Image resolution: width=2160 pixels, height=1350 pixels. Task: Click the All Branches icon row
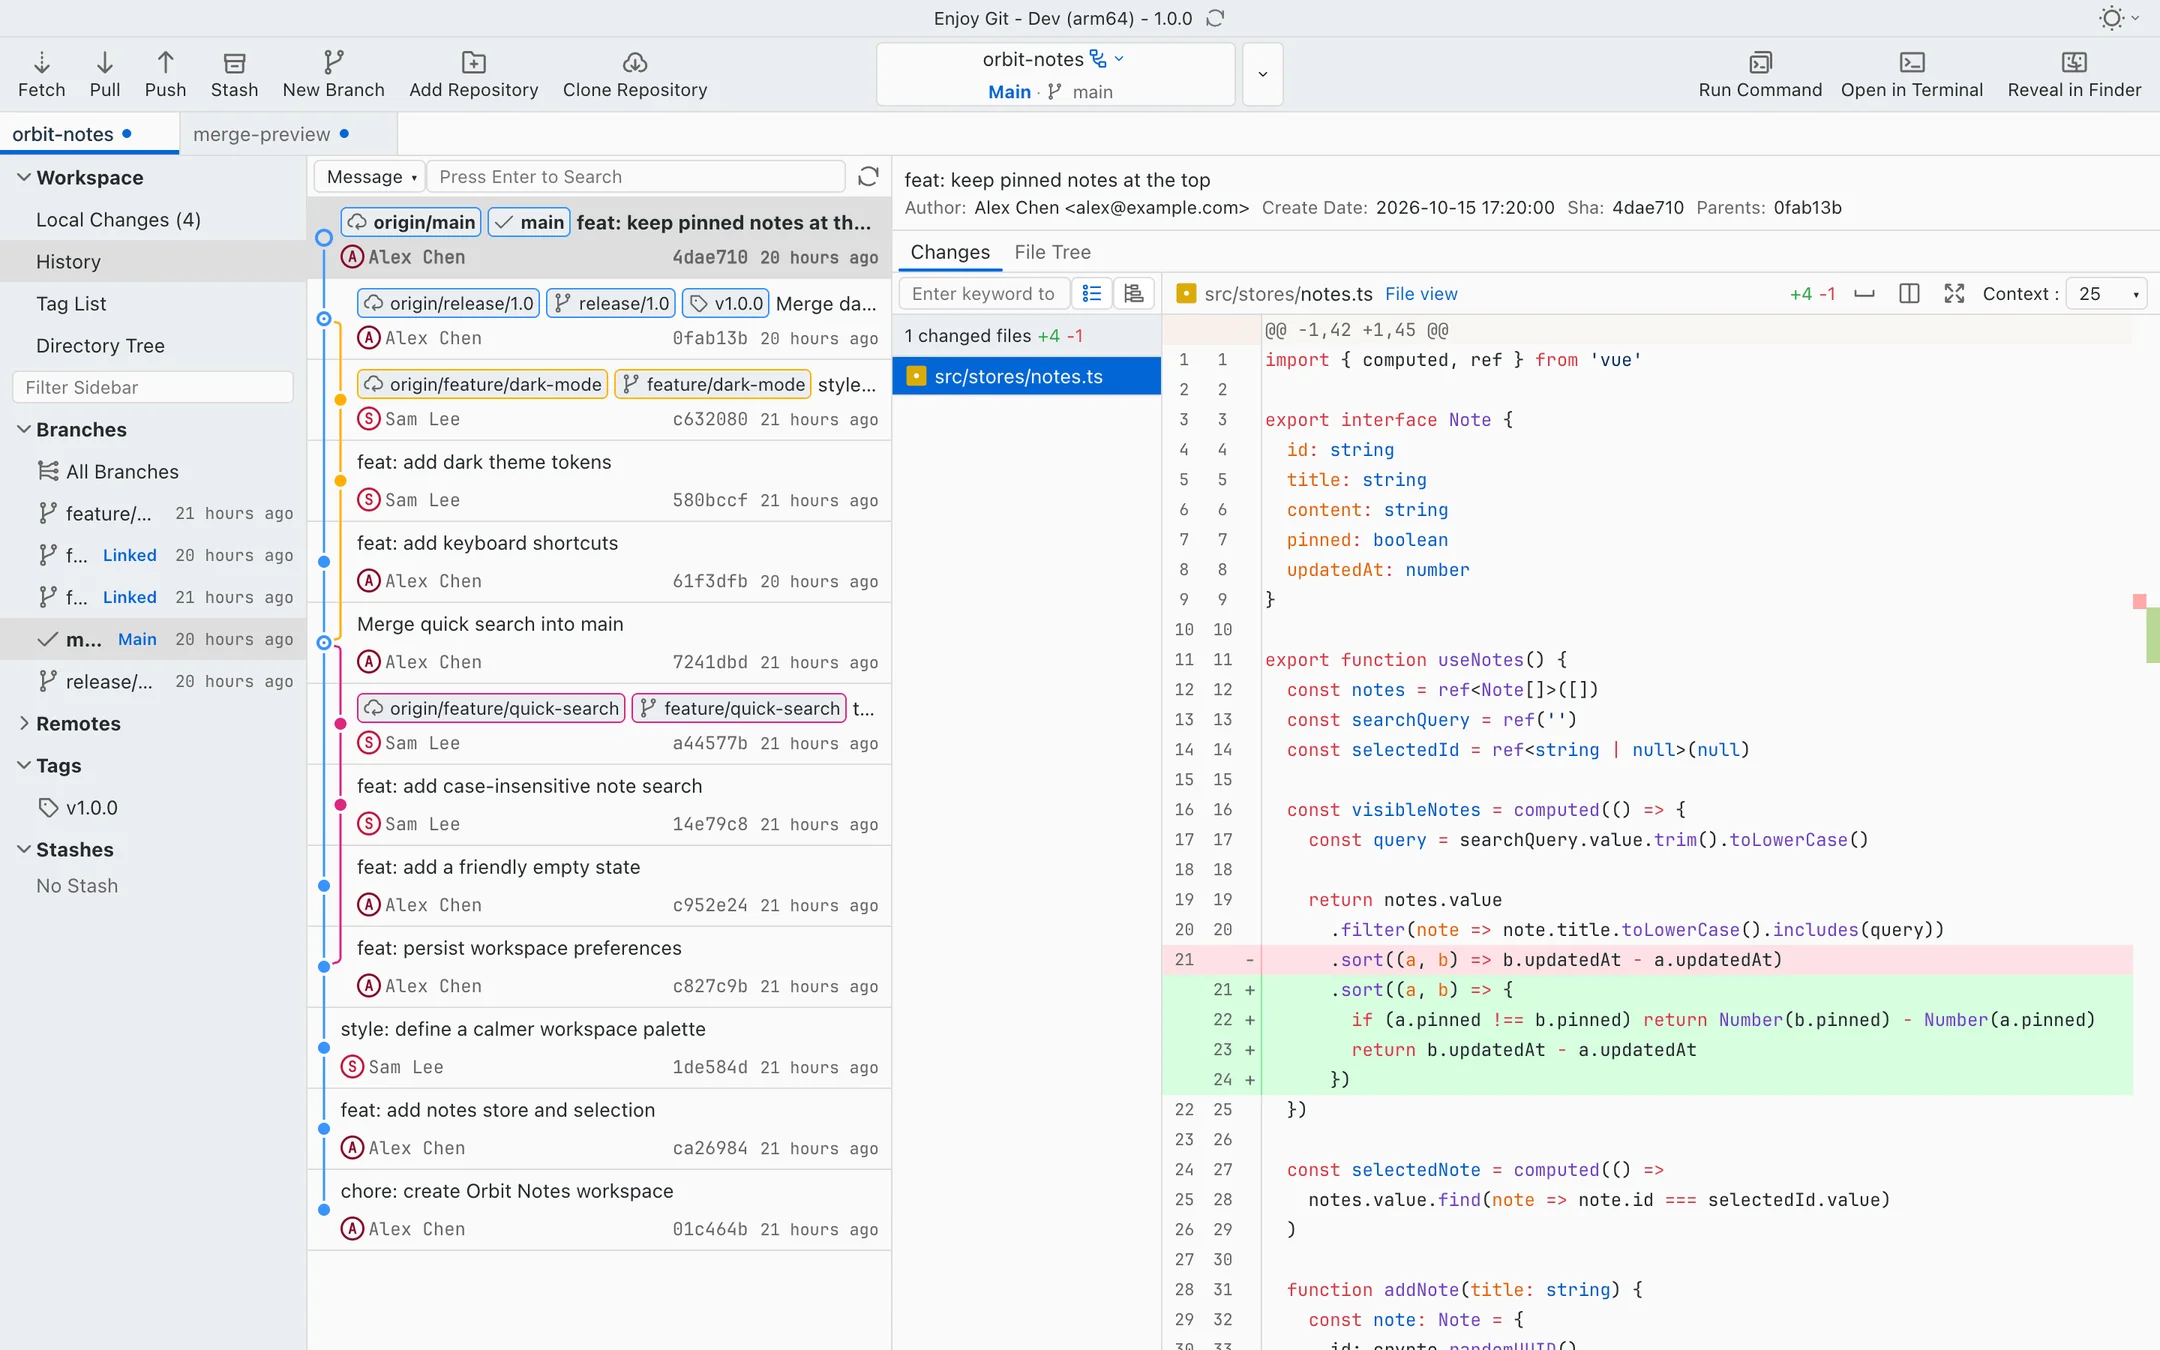click(x=153, y=471)
